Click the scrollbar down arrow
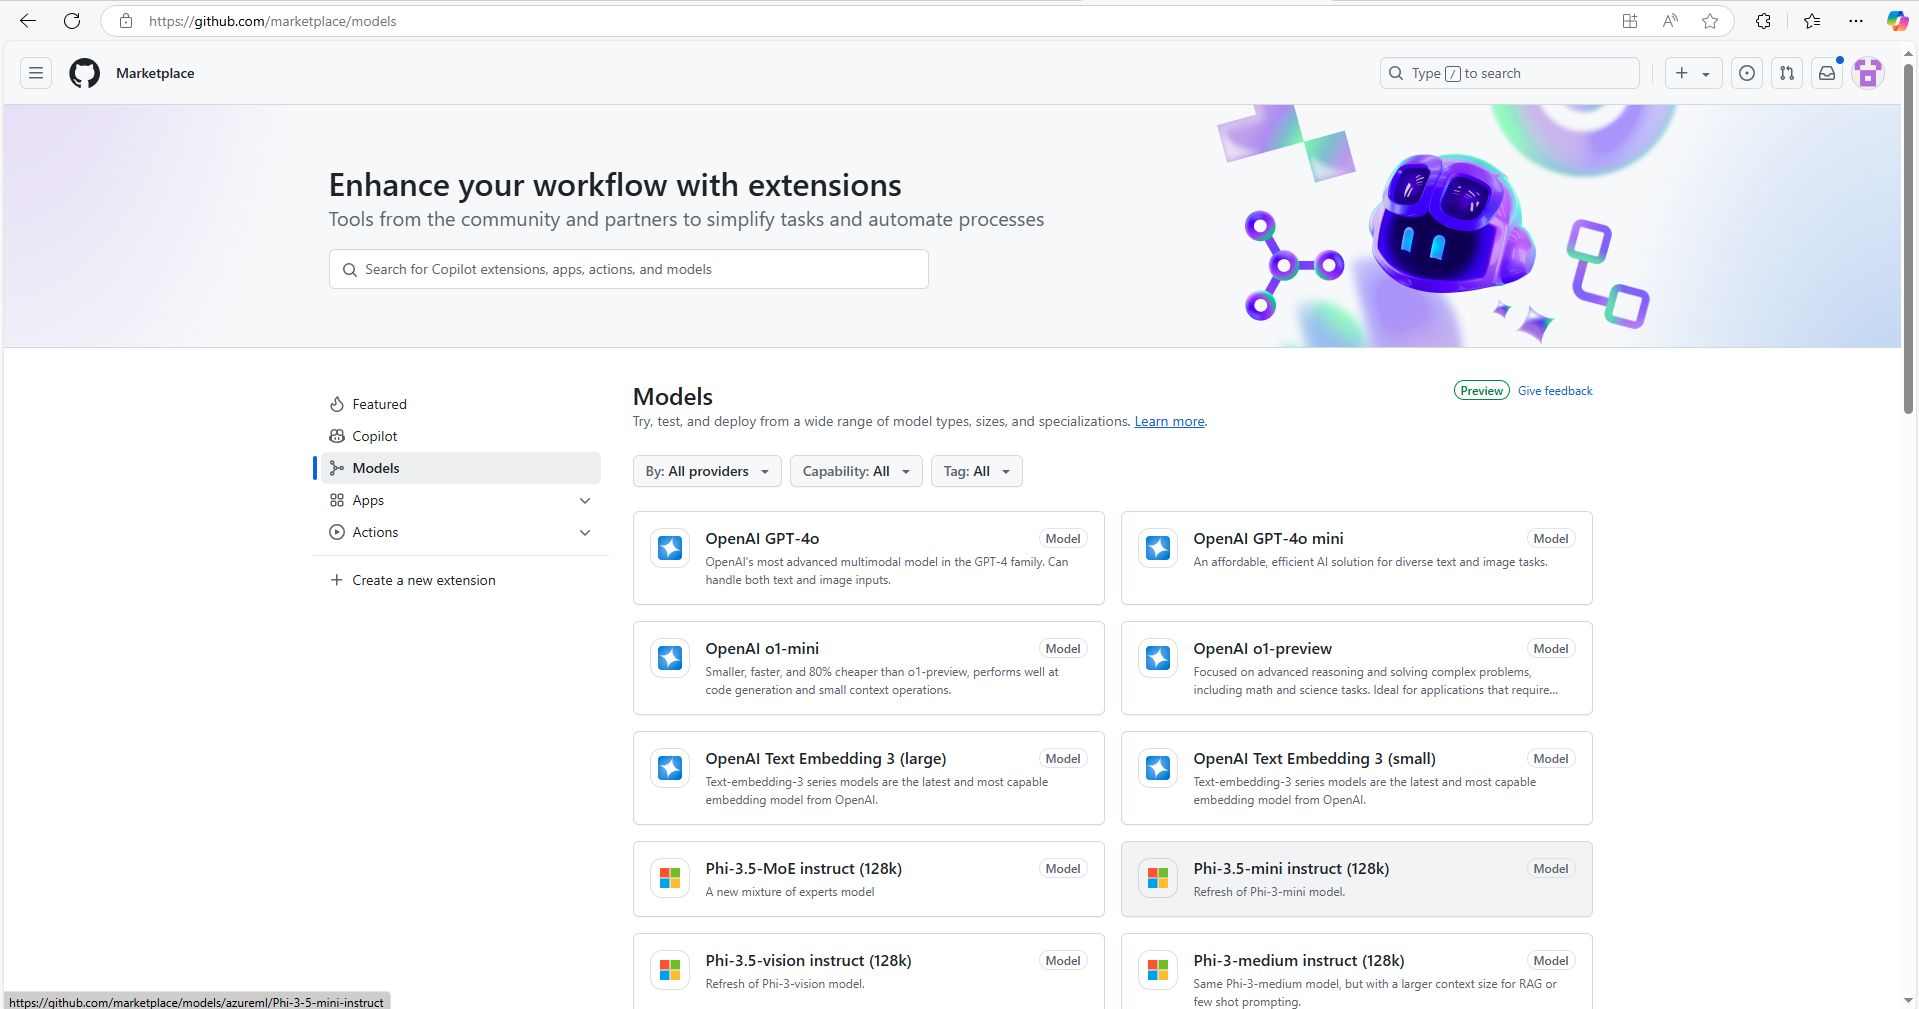Image resolution: width=1919 pixels, height=1009 pixels. click(x=1908, y=999)
